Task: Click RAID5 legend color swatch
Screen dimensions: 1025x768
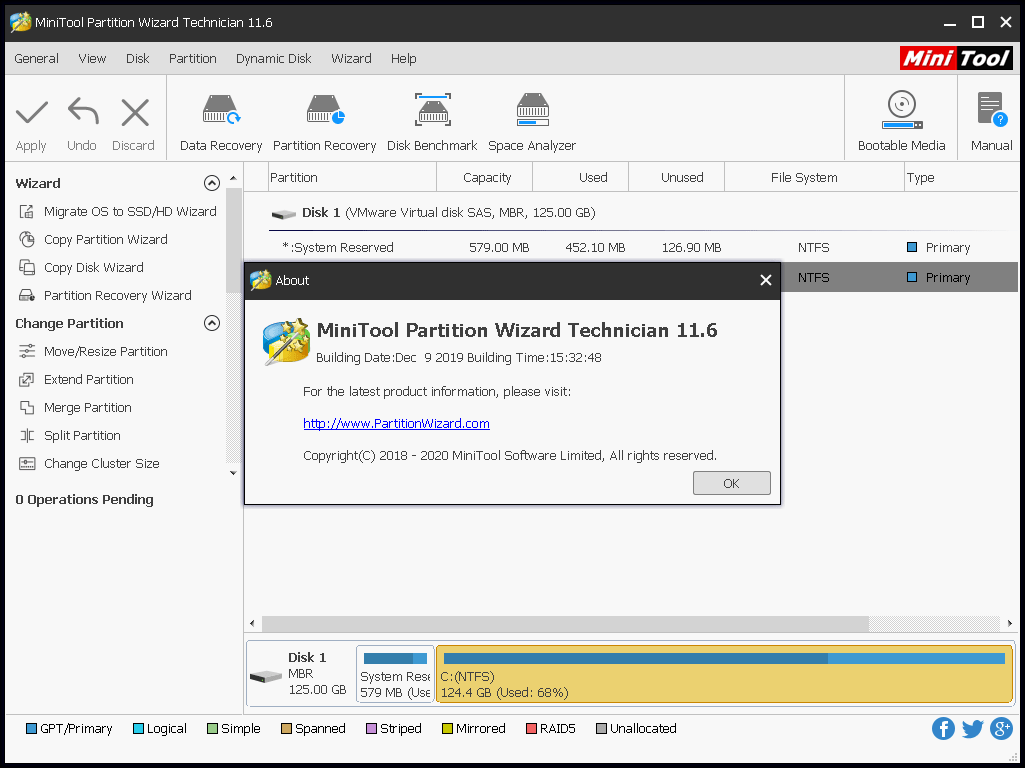Action: pos(531,729)
